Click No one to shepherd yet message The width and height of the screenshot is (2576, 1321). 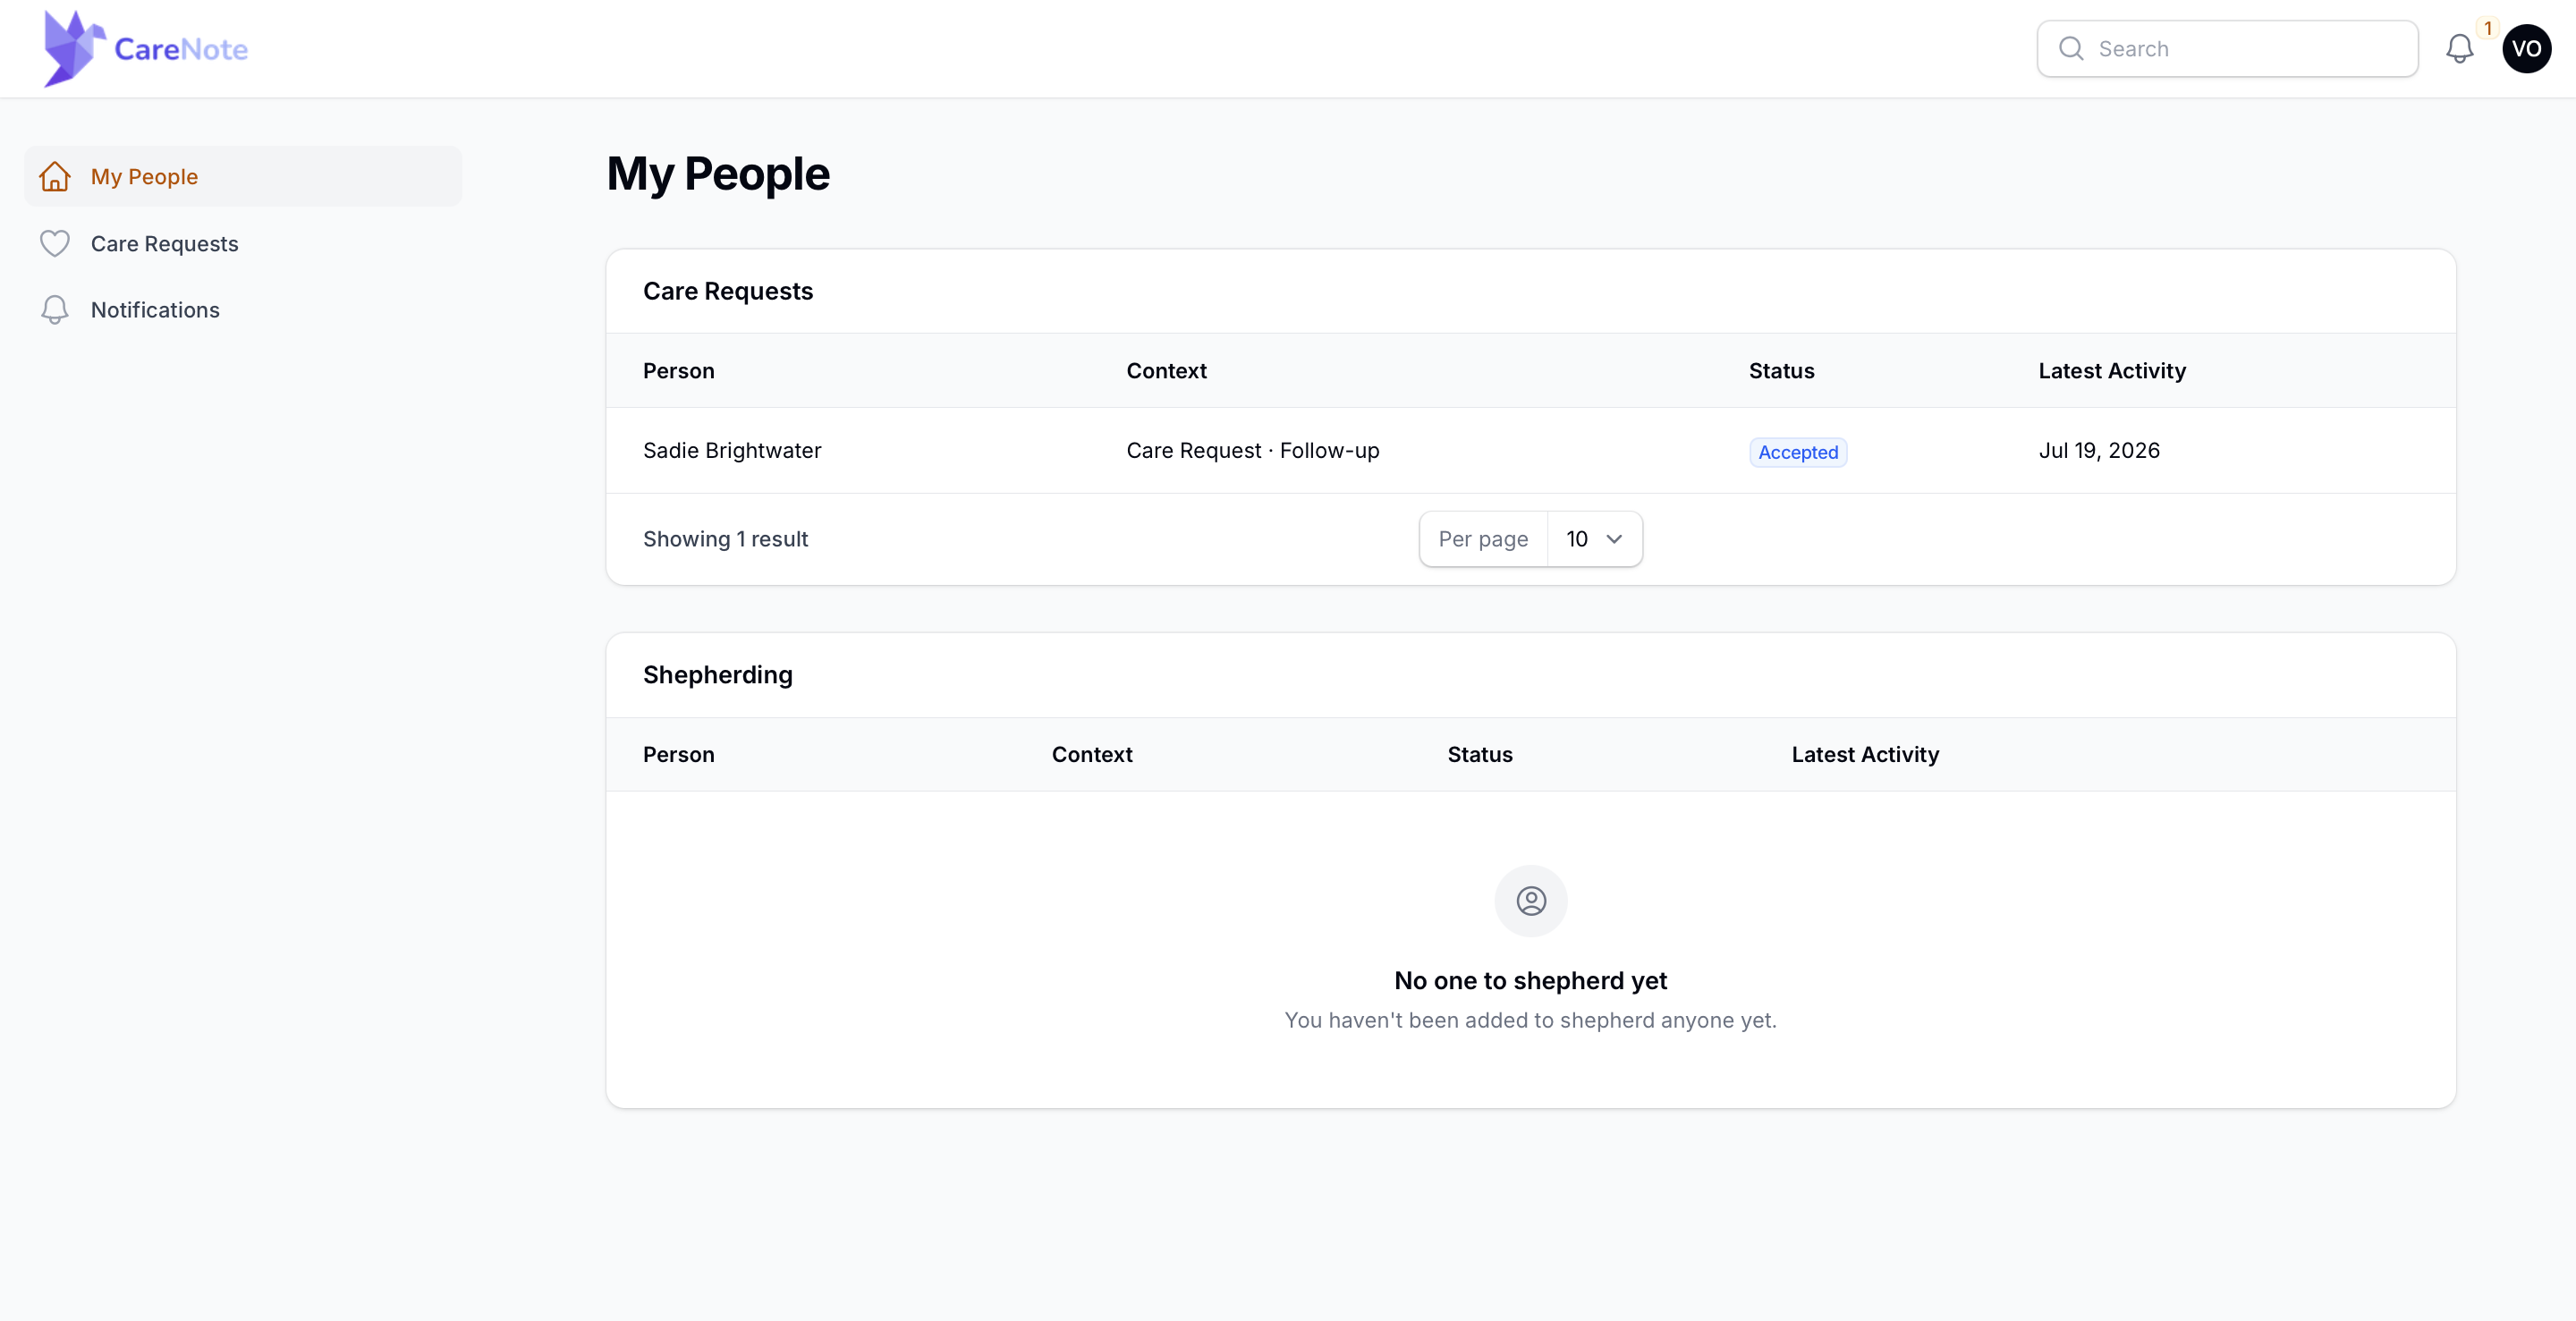point(1530,981)
